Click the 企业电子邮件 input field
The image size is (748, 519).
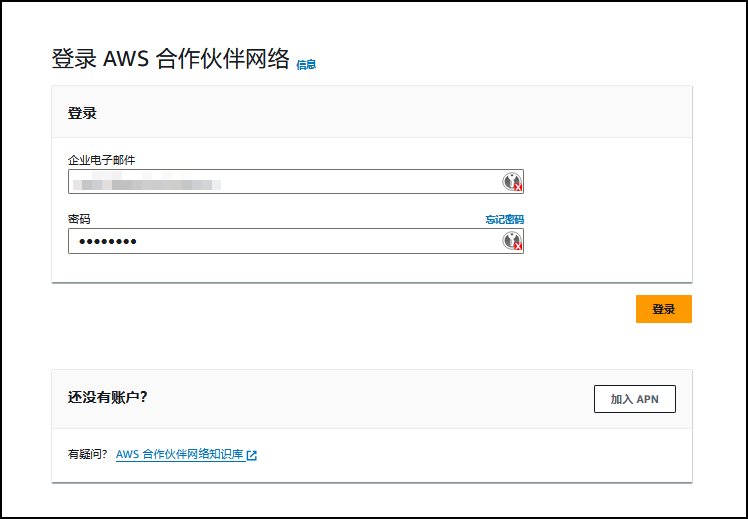tap(296, 181)
